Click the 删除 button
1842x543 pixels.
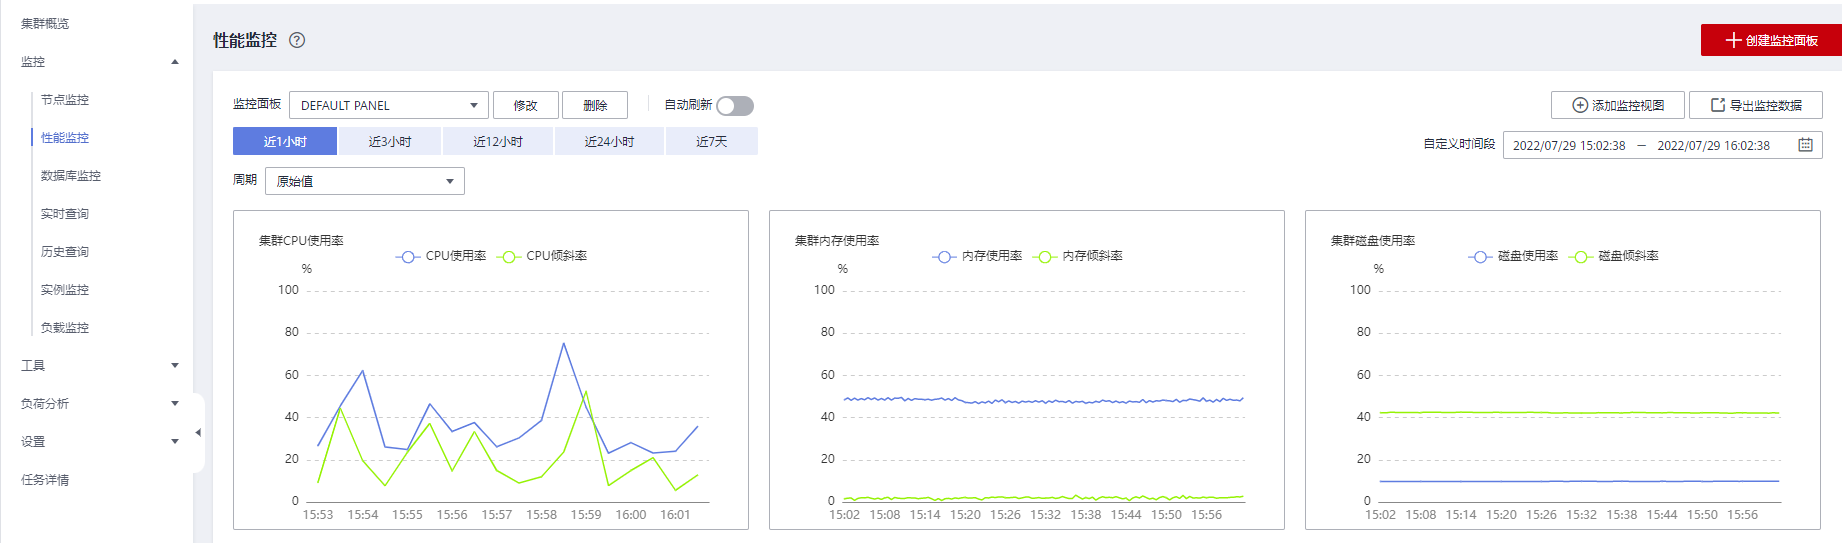595,105
